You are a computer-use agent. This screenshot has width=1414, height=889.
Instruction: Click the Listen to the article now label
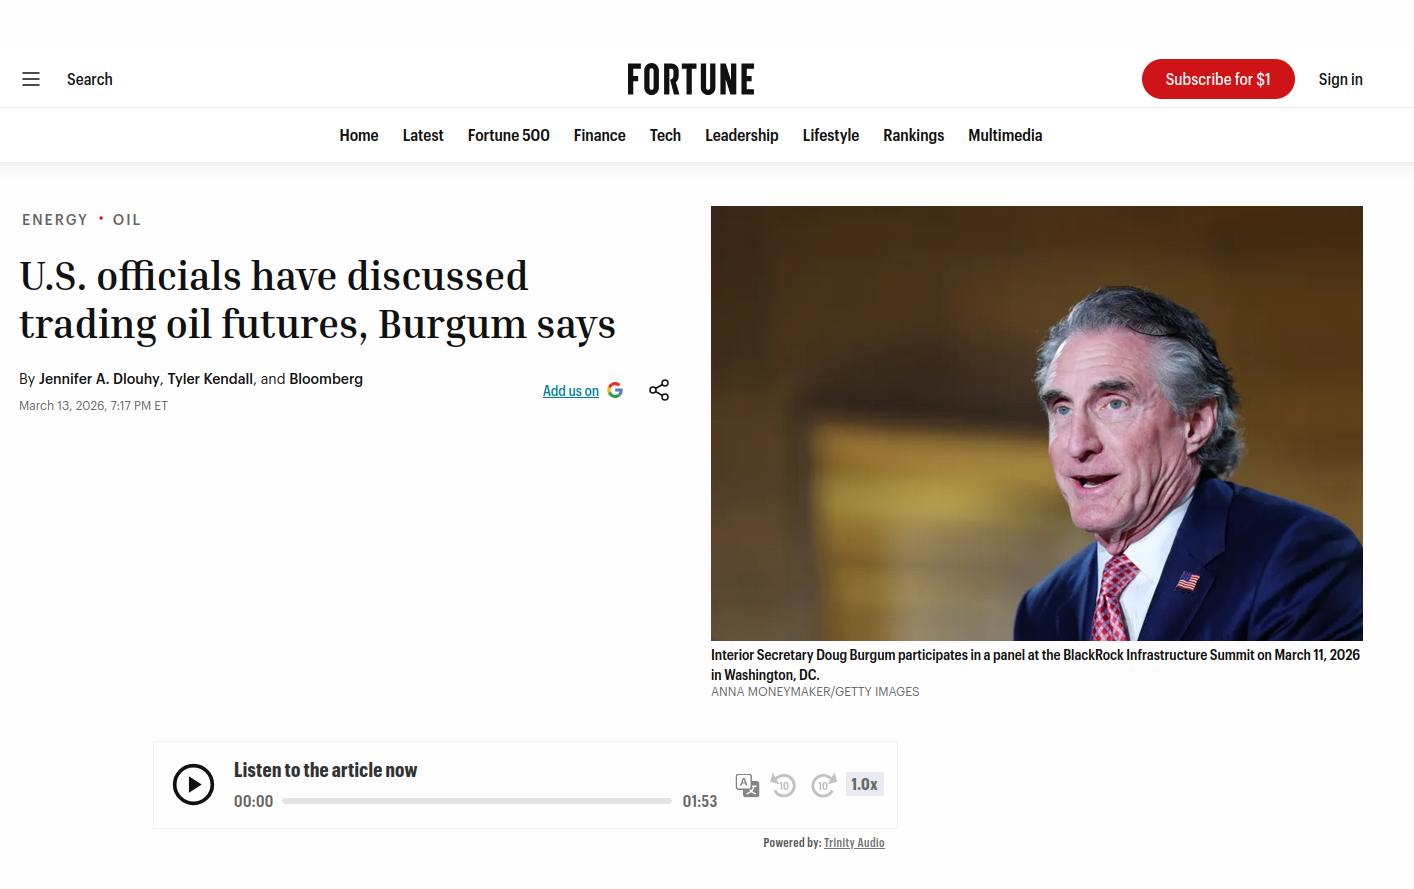point(325,770)
